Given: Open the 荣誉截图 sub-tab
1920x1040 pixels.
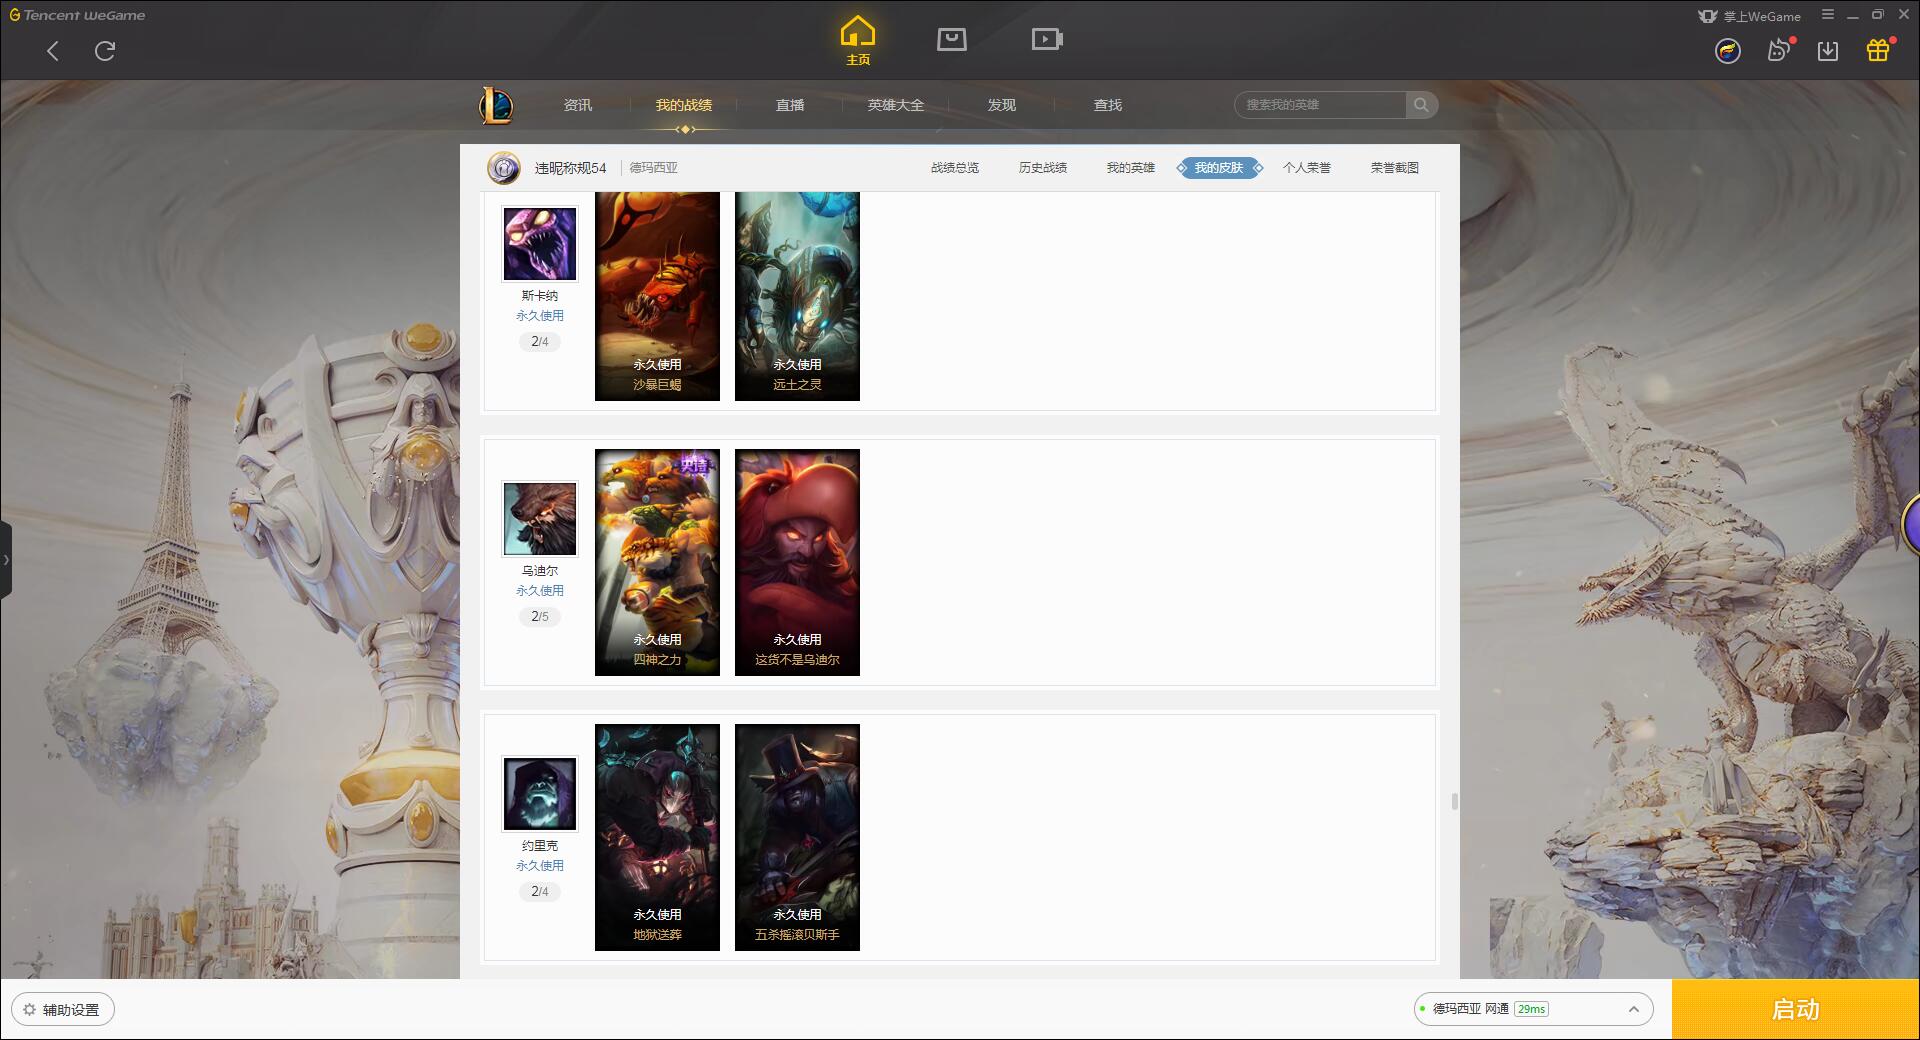Looking at the screenshot, I should pyautogui.click(x=1395, y=168).
